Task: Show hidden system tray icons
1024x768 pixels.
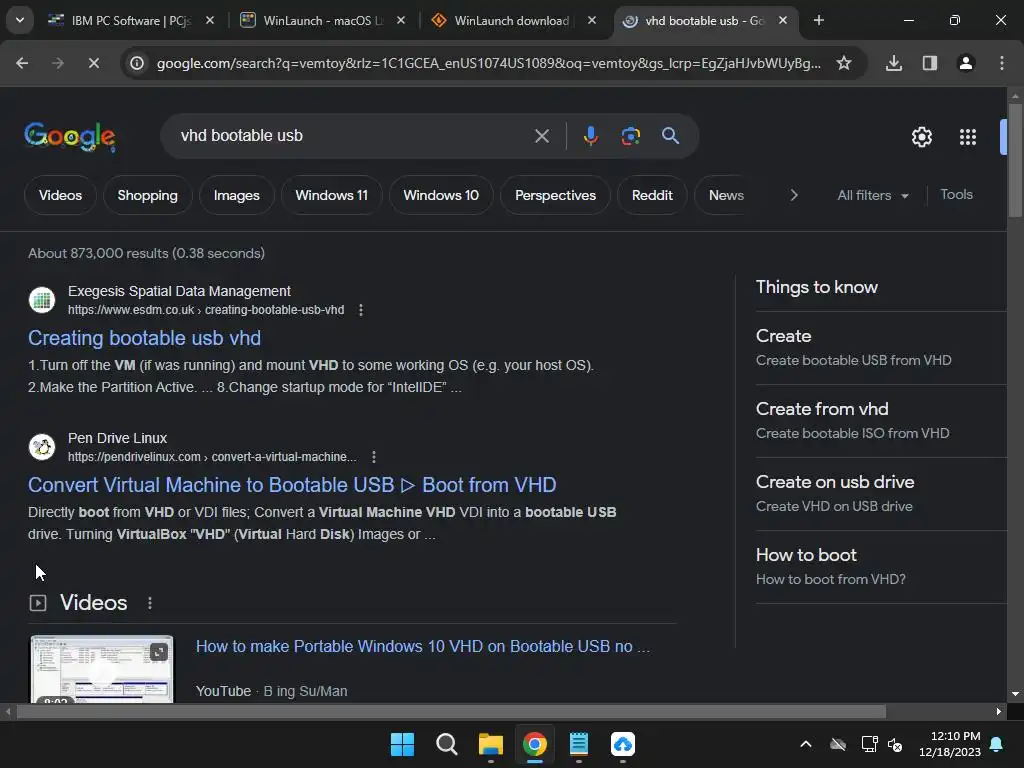Action: coord(805,744)
